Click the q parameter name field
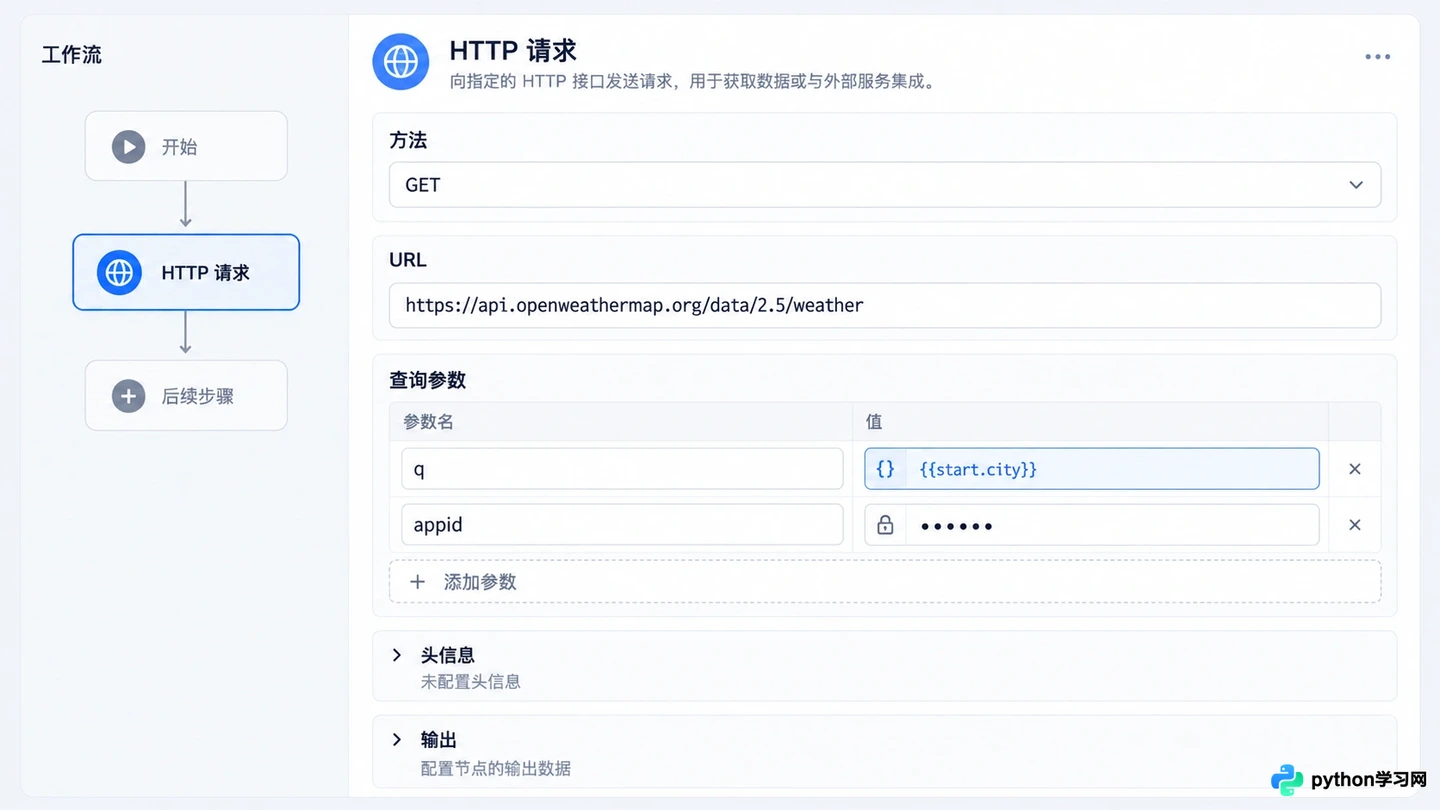This screenshot has width=1440, height=810. [622, 469]
